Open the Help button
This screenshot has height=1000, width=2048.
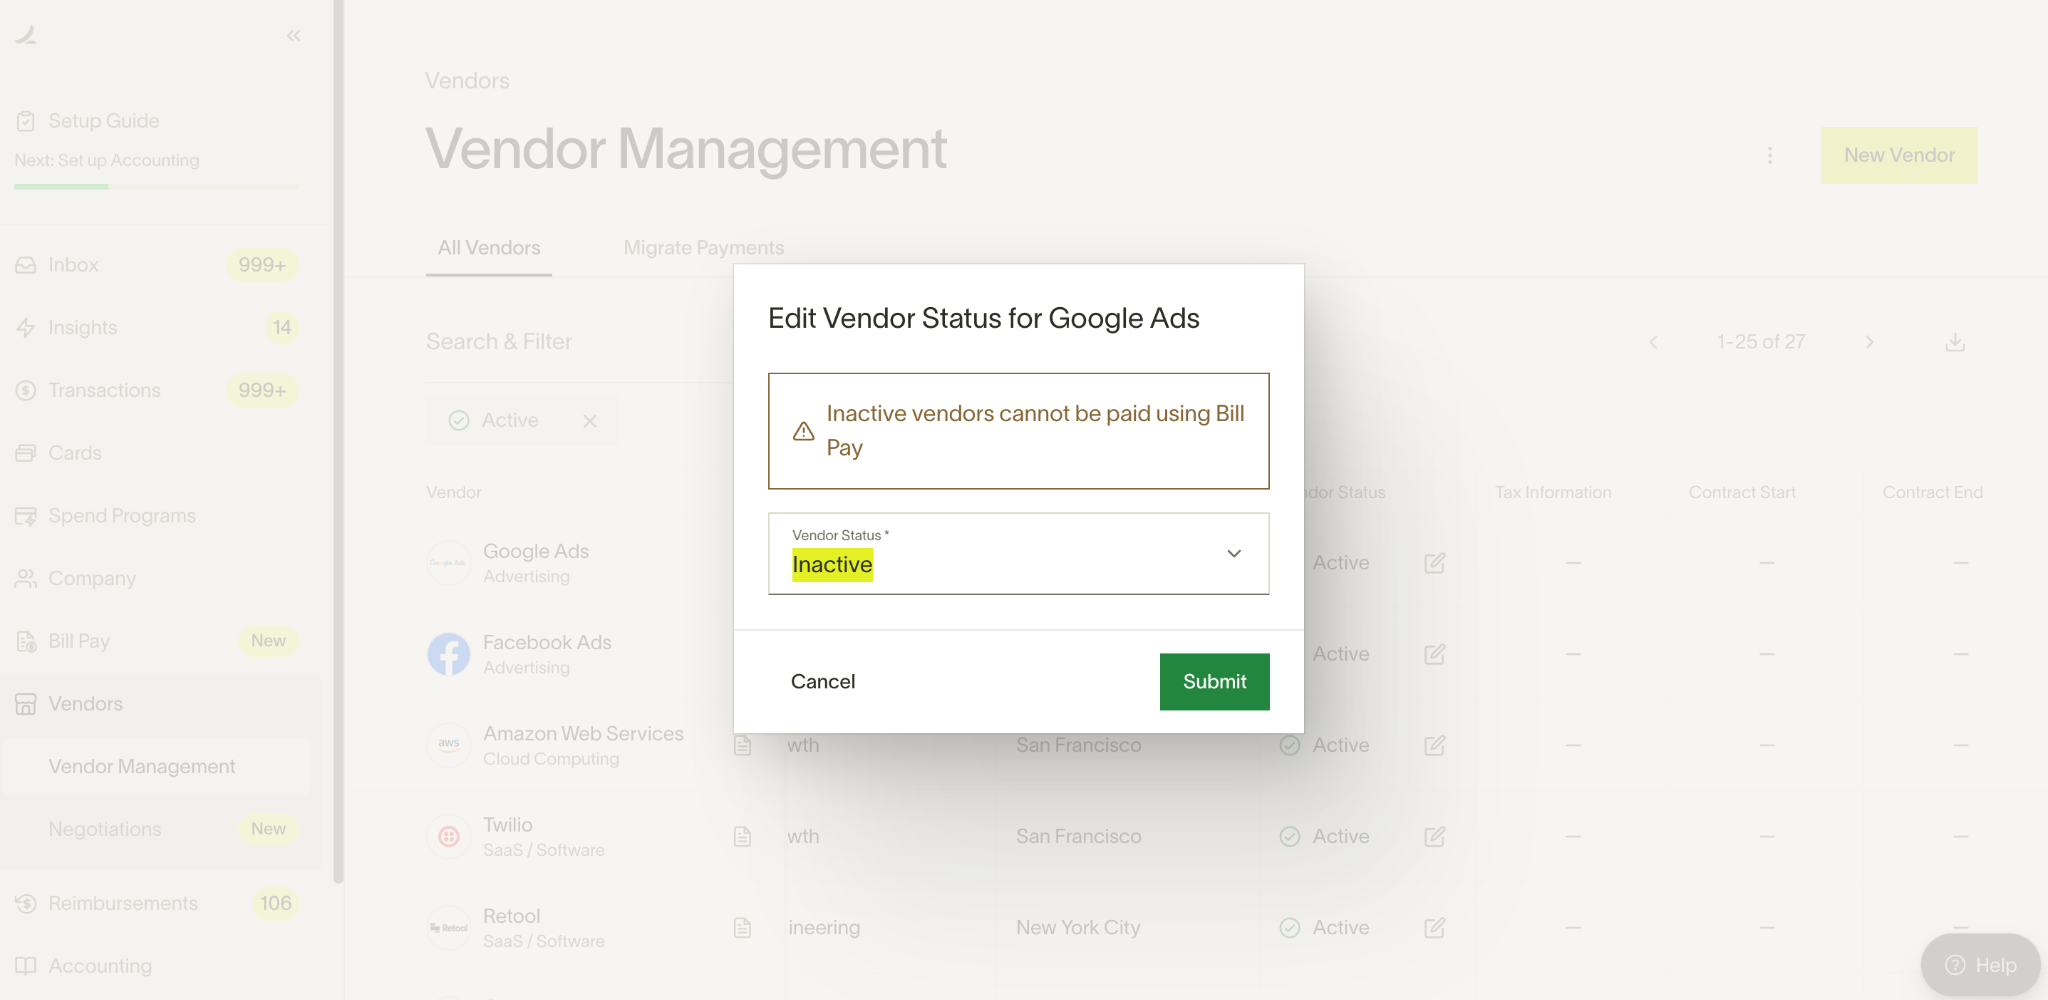(1980, 965)
